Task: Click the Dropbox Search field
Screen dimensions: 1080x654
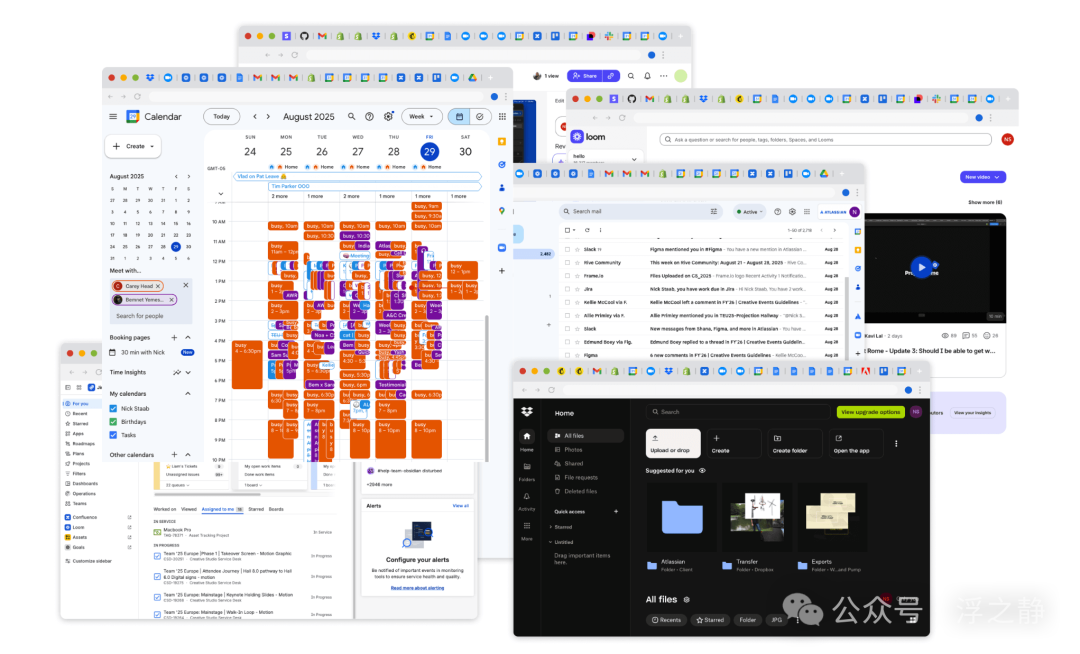Action: [x=737, y=412]
